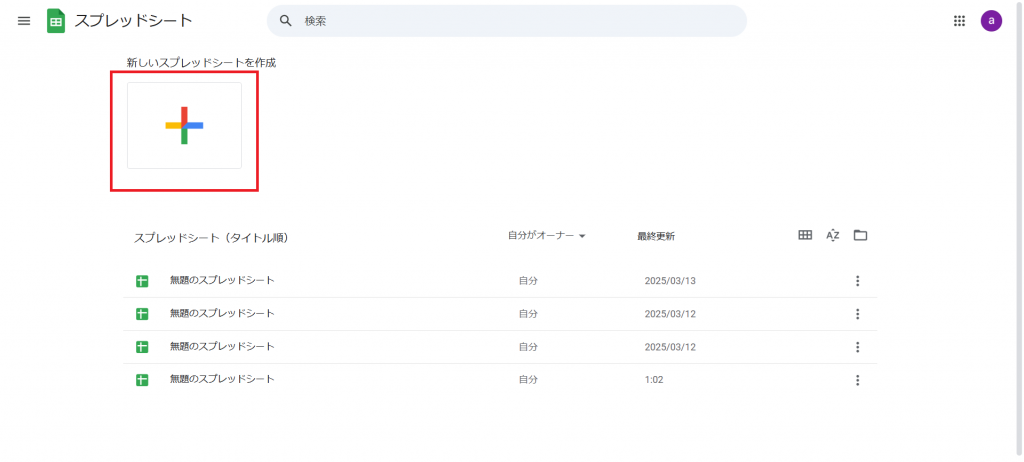
Task: Click the green Sheets logo
Action: coord(56,21)
